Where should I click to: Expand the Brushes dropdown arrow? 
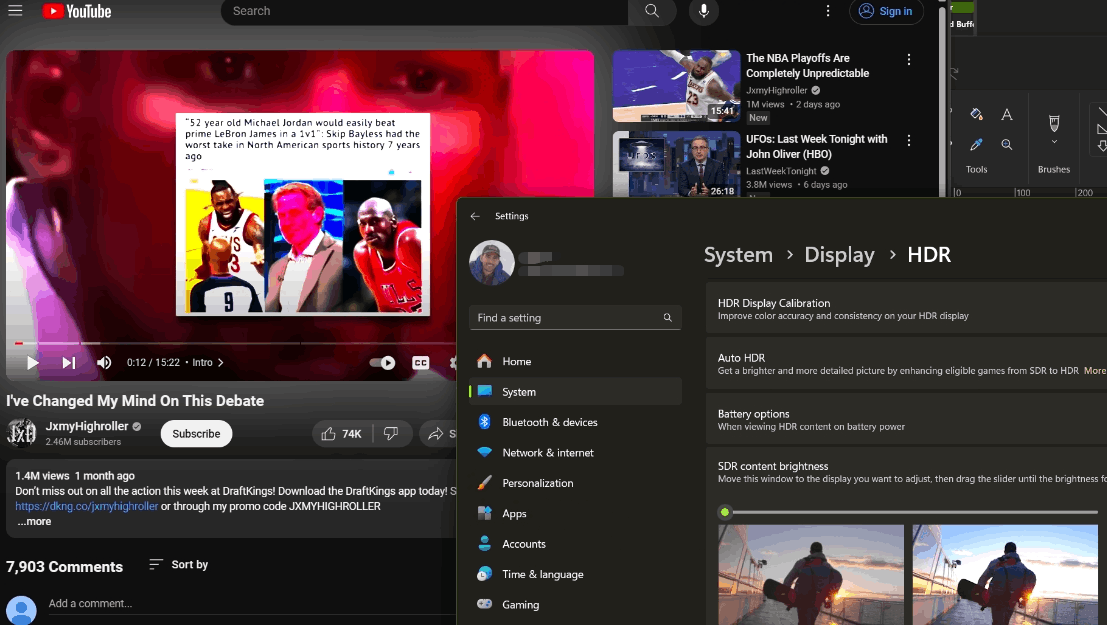(x=1053, y=143)
